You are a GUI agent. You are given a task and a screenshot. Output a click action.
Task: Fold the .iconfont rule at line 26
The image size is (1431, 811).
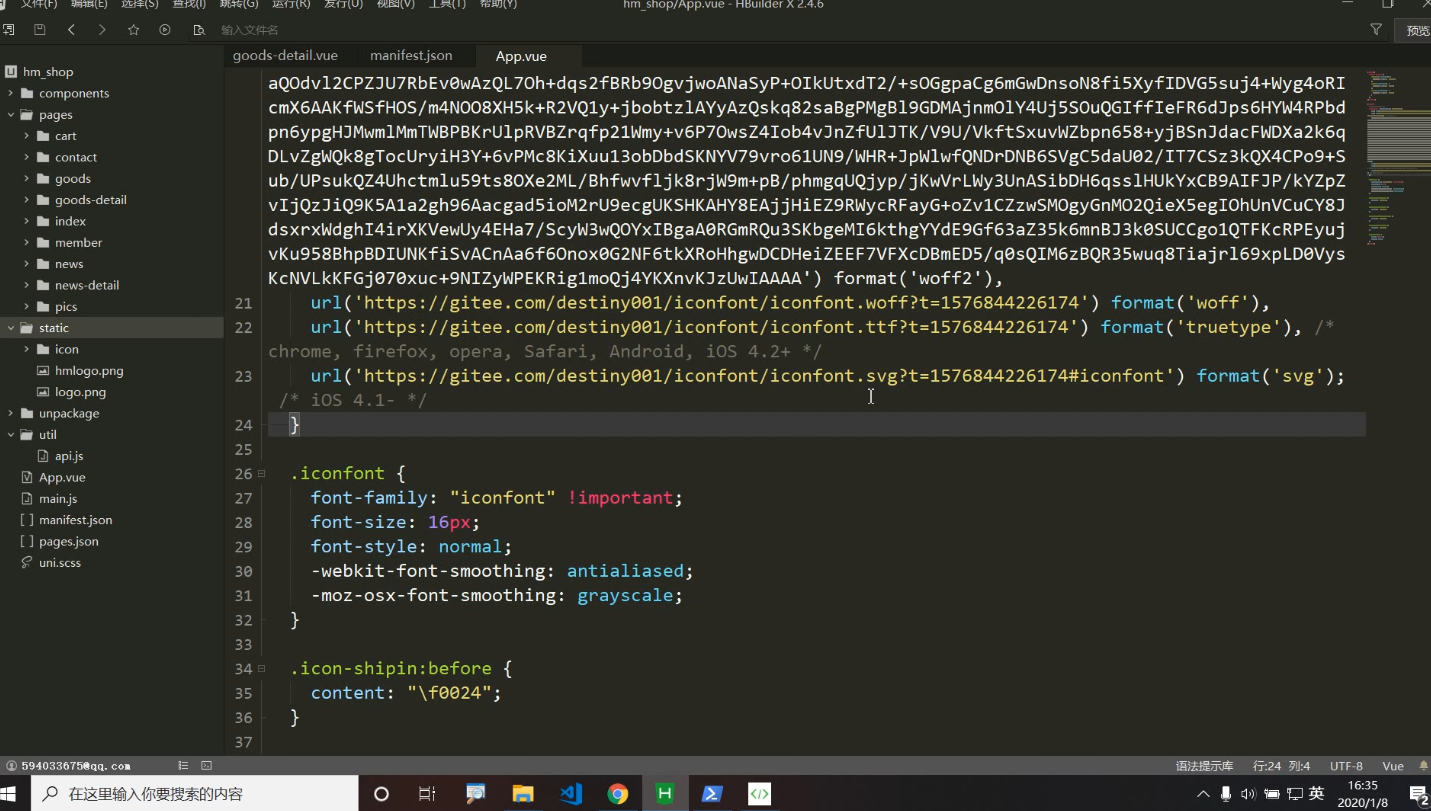coord(262,474)
